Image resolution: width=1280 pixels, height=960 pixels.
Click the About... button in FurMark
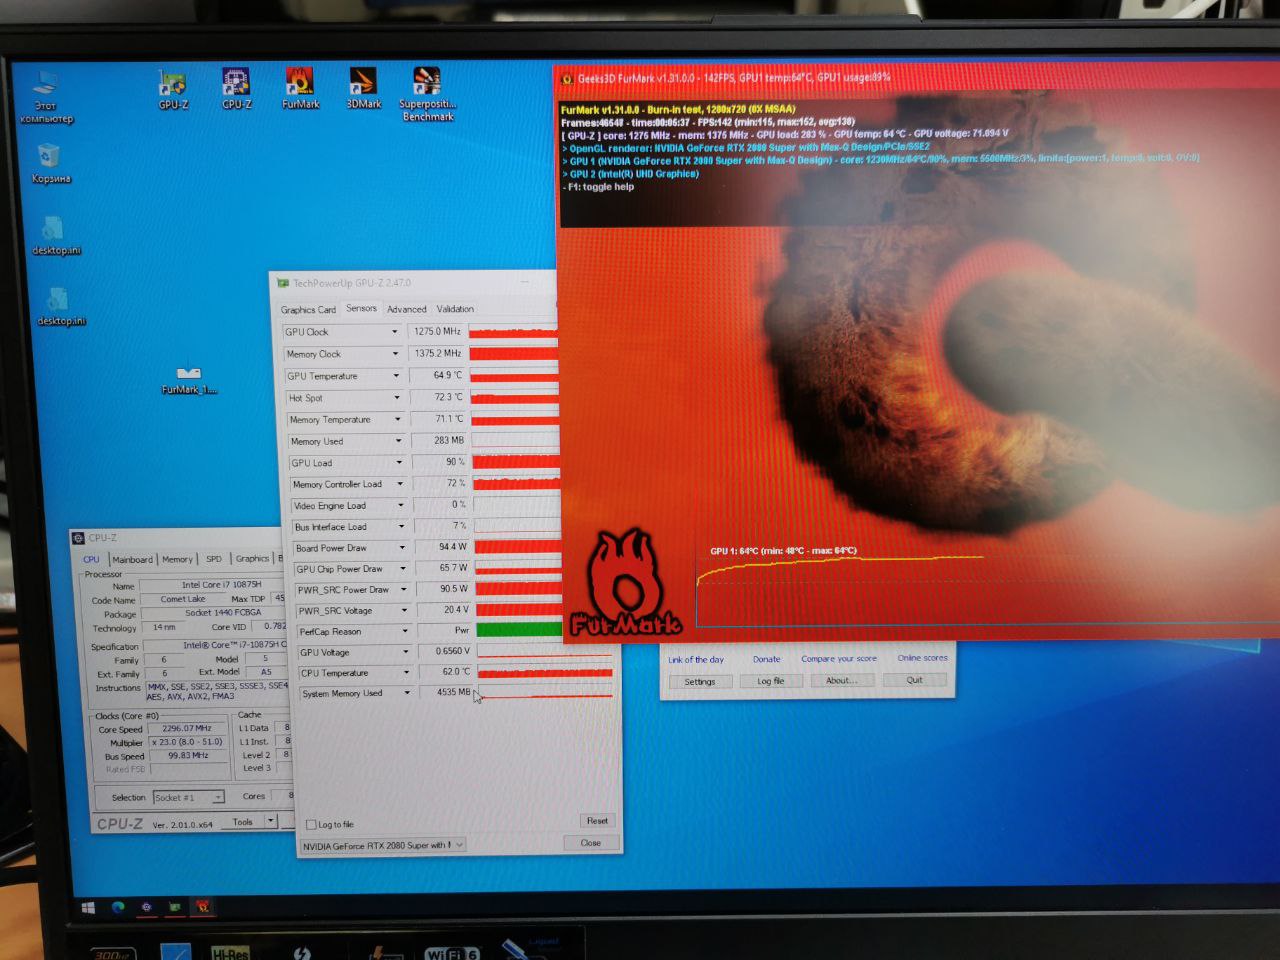pos(842,680)
